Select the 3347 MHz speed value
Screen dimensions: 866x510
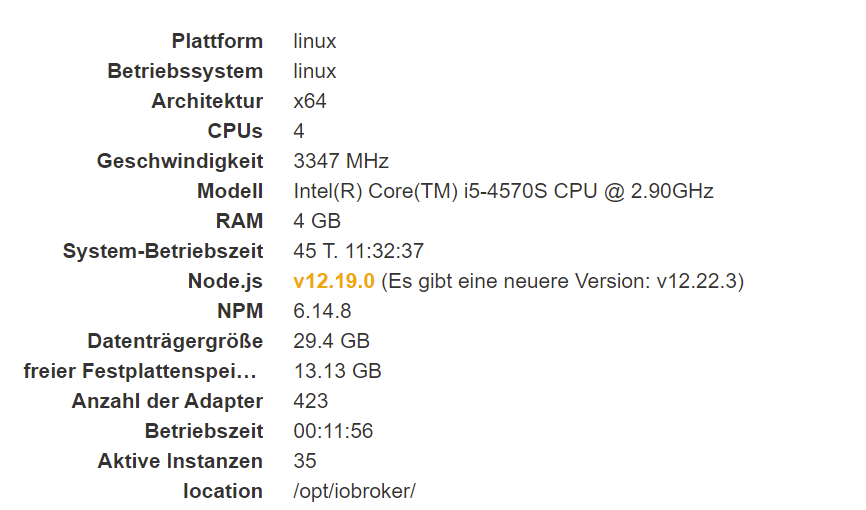click(x=341, y=161)
